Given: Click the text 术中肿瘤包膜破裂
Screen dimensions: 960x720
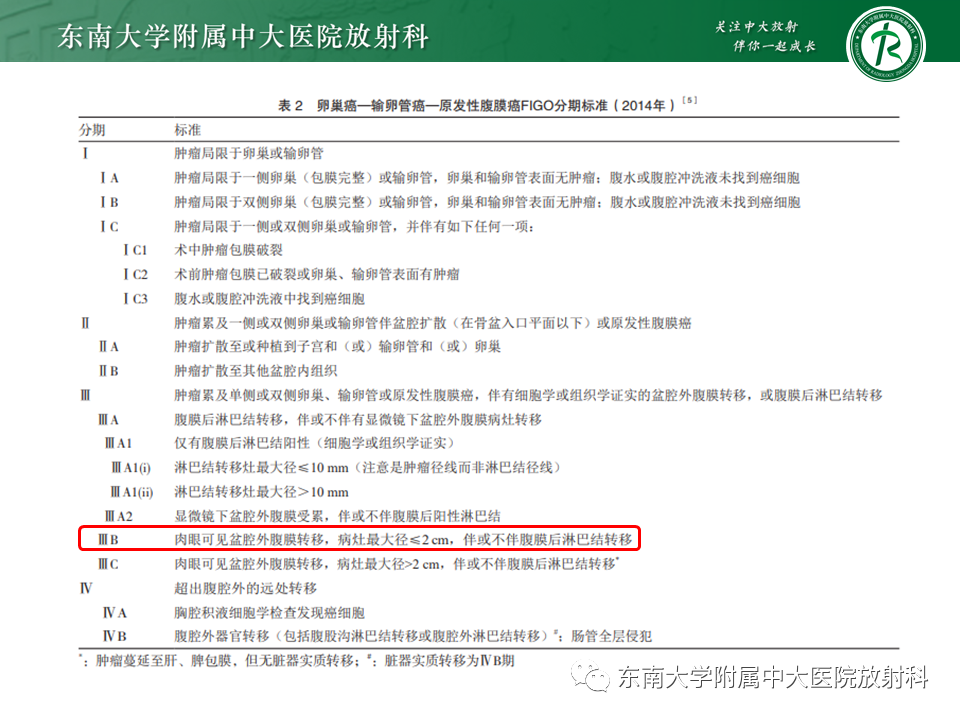Looking at the screenshot, I should (228, 250).
